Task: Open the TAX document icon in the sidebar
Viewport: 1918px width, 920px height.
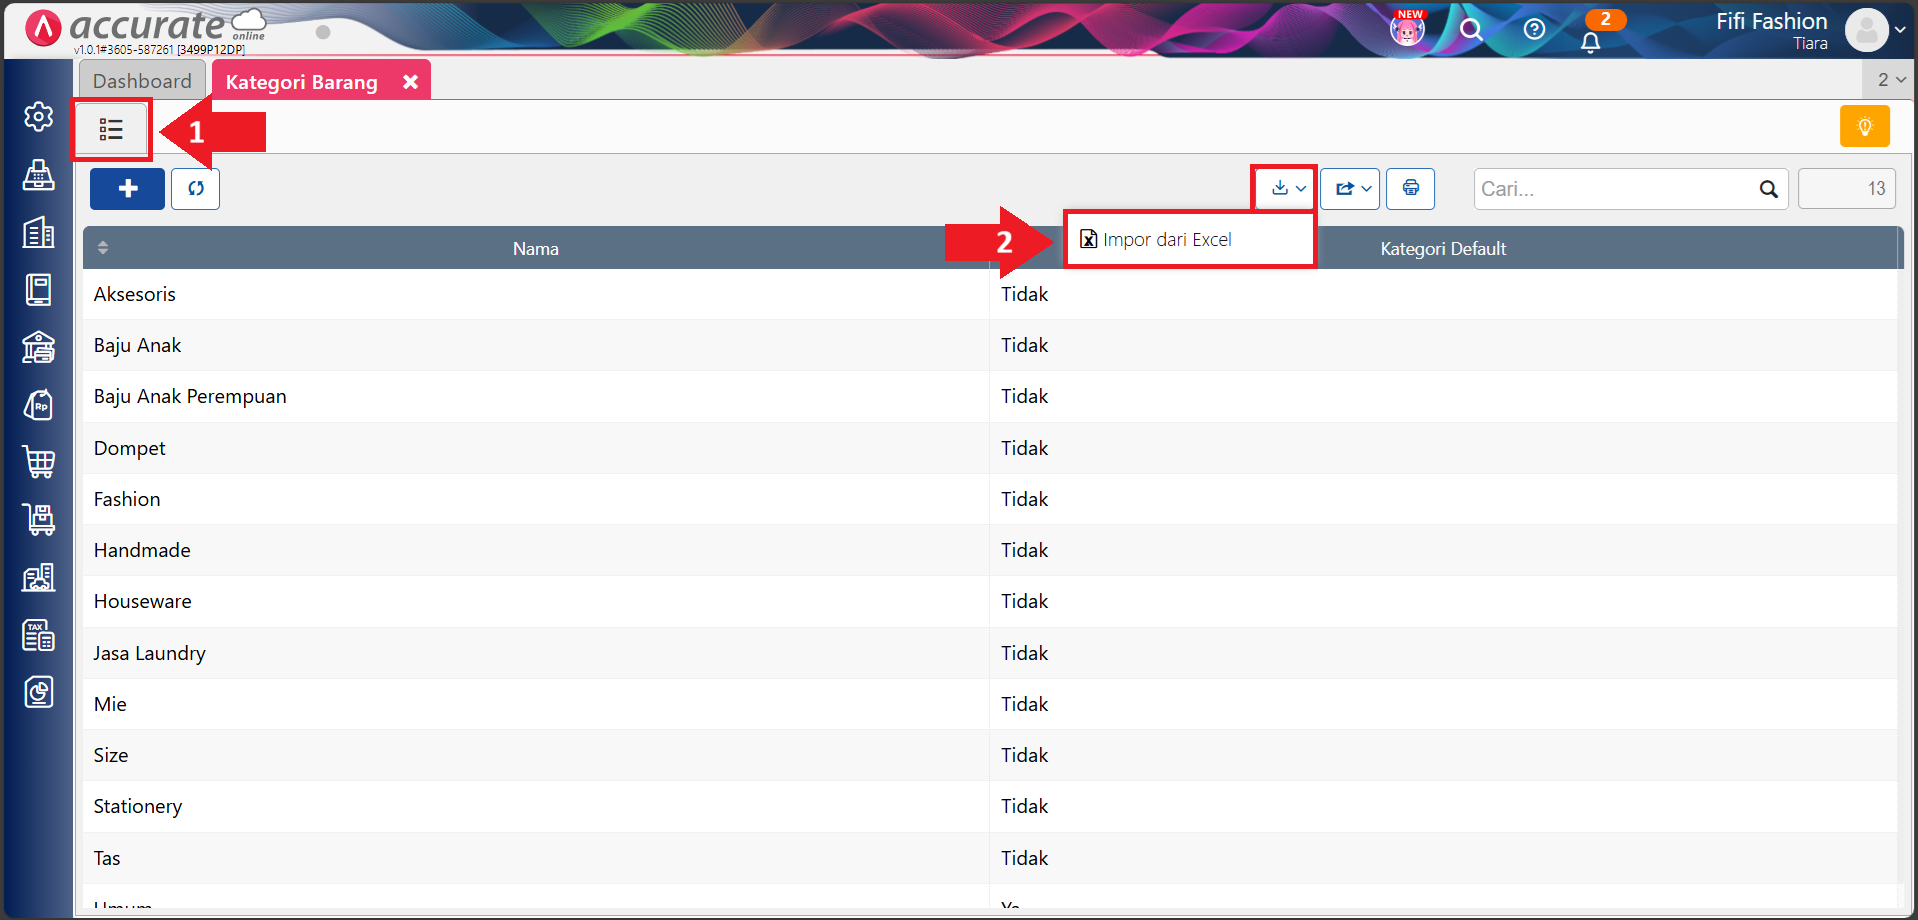Action: 37,635
